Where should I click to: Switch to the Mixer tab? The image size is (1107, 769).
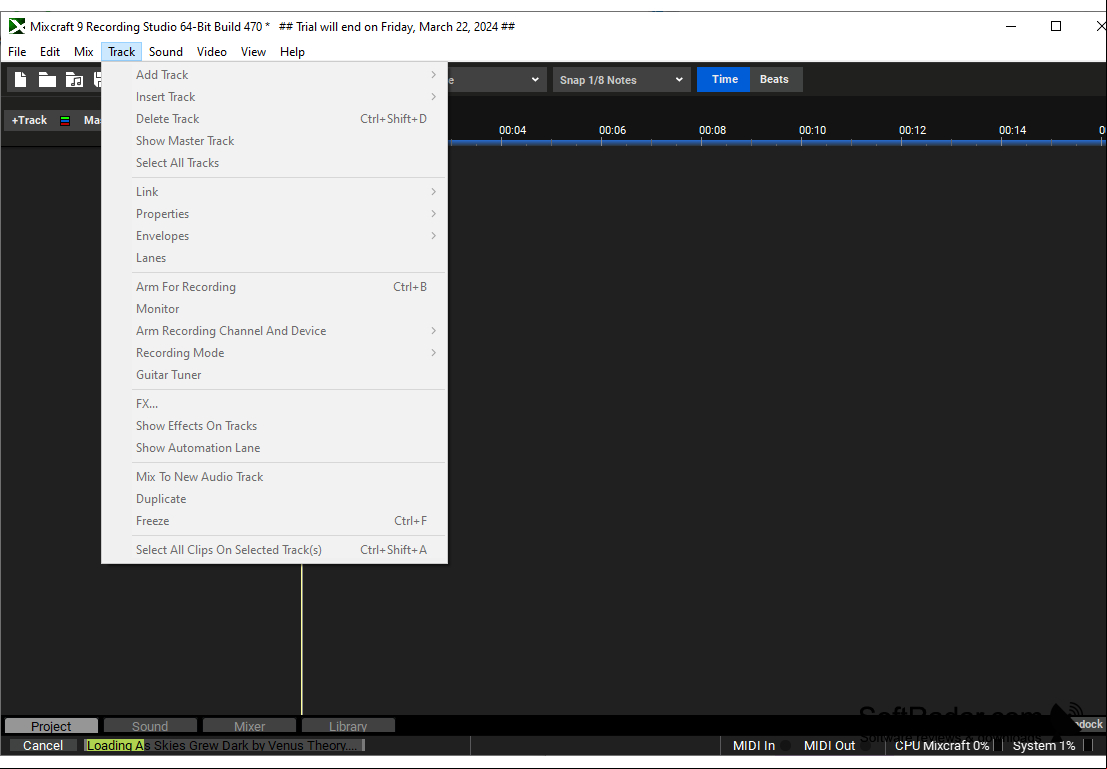[249, 726]
